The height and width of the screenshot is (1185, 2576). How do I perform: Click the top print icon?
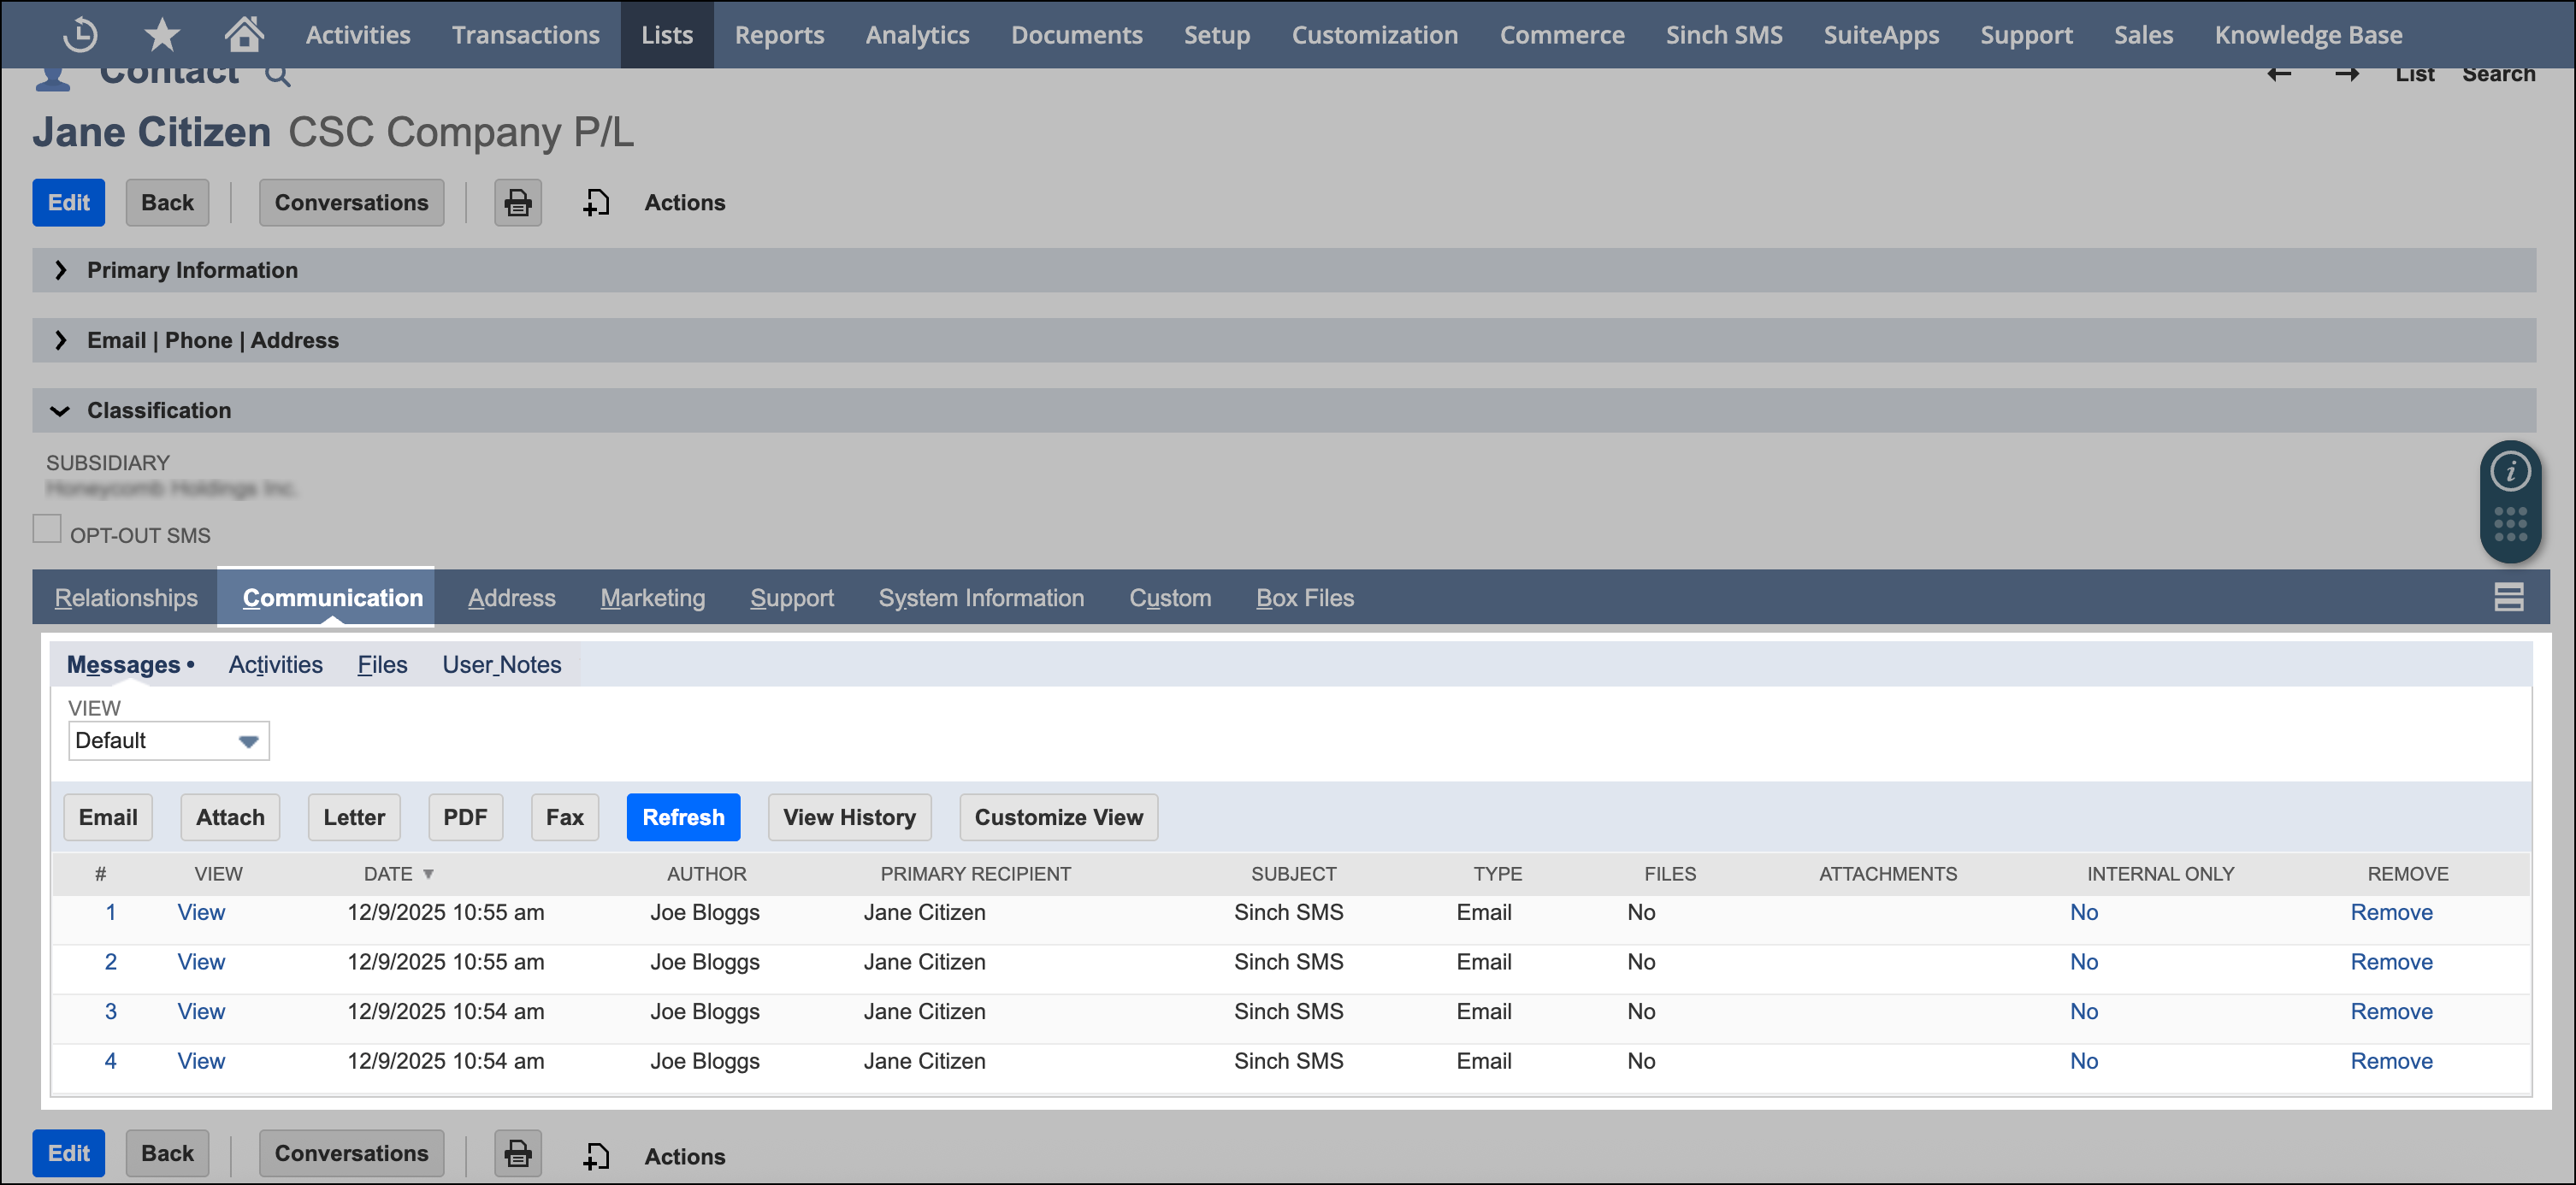(x=518, y=203)
